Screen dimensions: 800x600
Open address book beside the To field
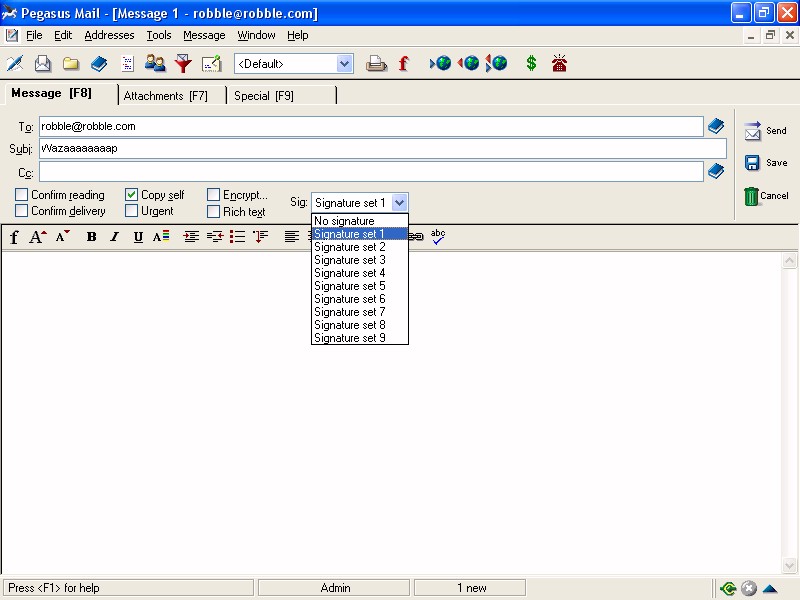(x=716, y=126)
